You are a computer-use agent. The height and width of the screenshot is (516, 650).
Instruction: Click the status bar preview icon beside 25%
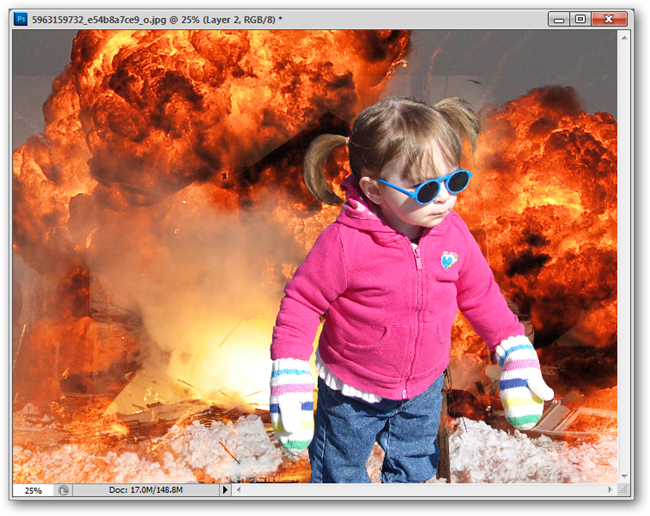tap(63, 490)
